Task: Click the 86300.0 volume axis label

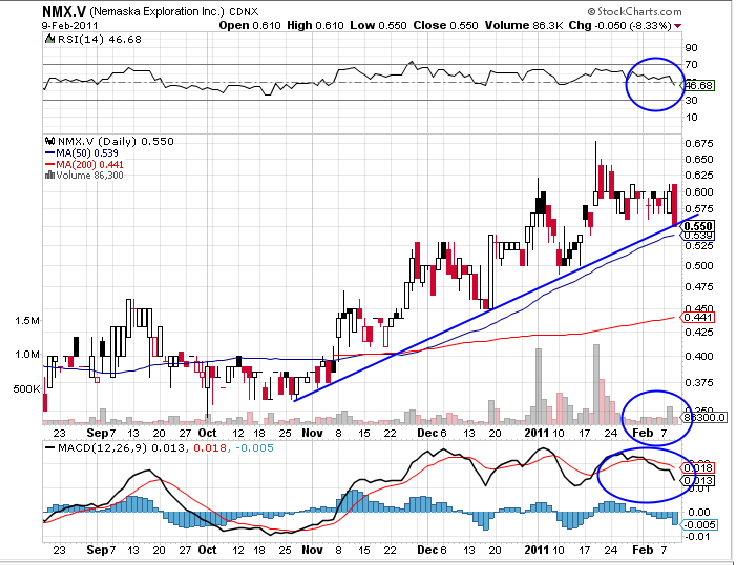Action: 705,417
